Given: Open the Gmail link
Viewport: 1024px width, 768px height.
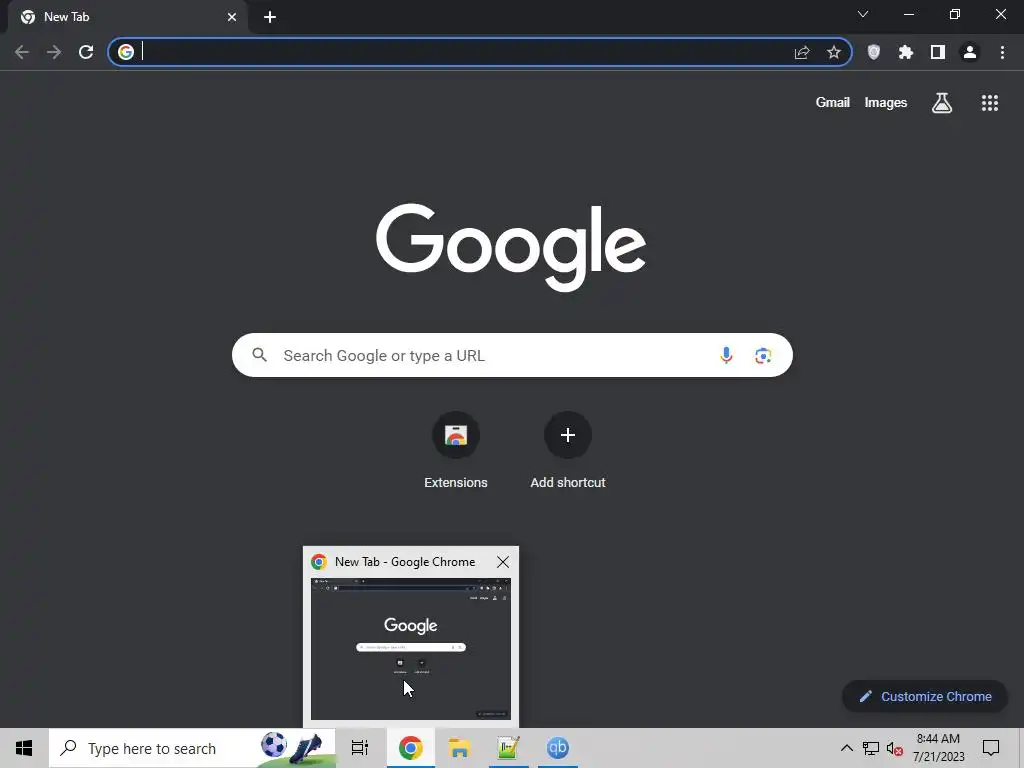Looking at the screenshot, I should (833, 103).
